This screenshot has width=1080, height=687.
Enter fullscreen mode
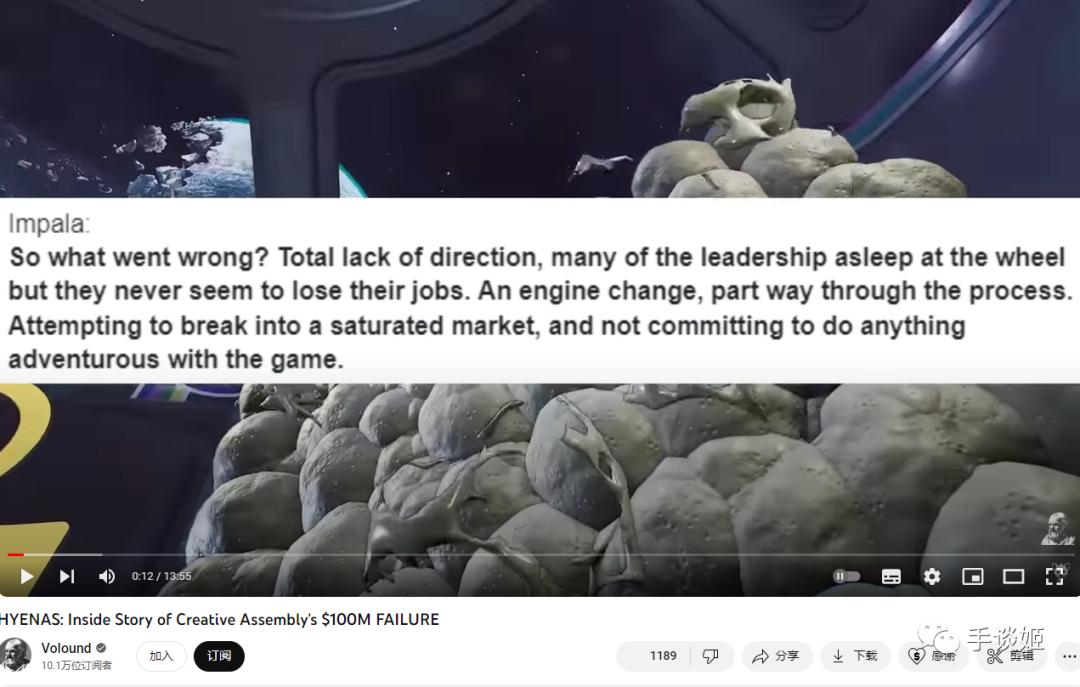pos(1055,576)
